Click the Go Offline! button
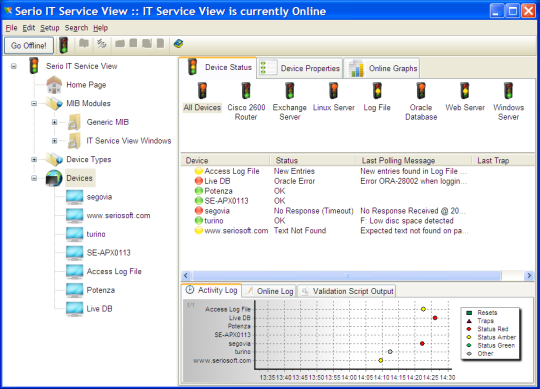 [x=29, y=45]
